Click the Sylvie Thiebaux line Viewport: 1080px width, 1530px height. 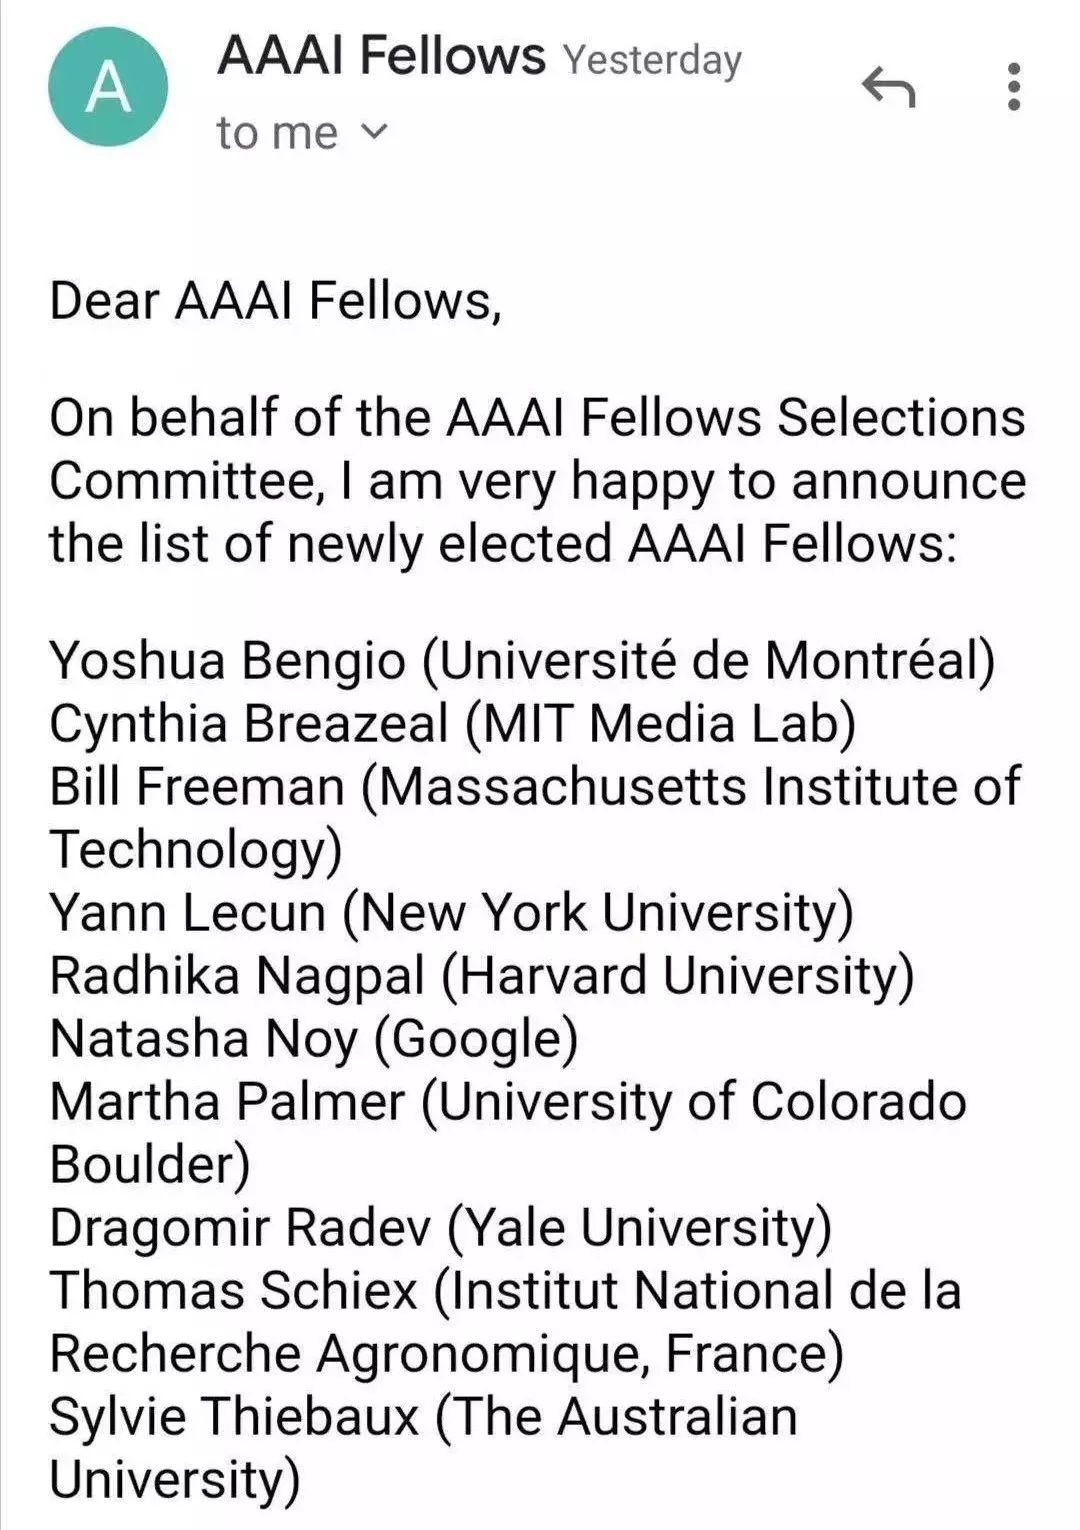coord(422,1416)
